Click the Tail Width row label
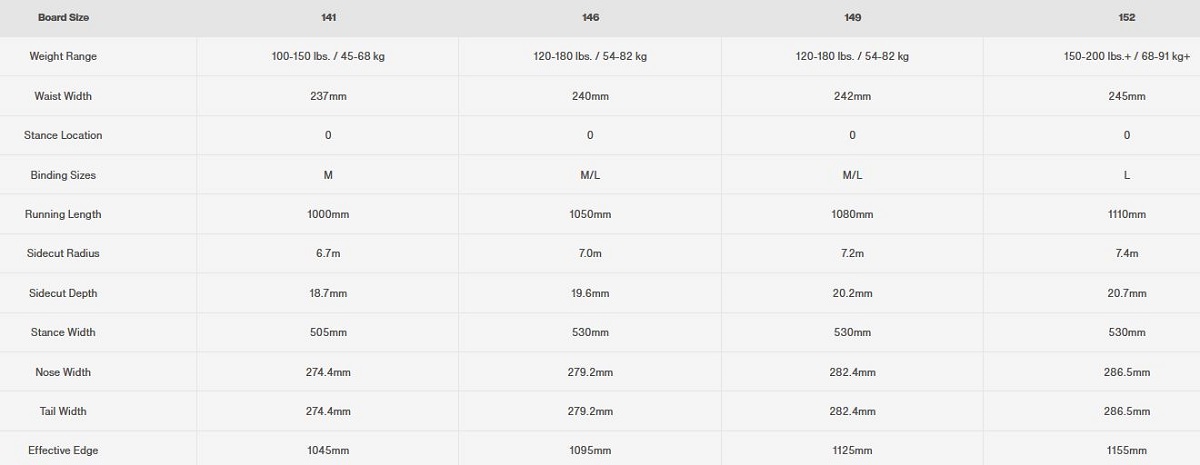 point(64,411)
